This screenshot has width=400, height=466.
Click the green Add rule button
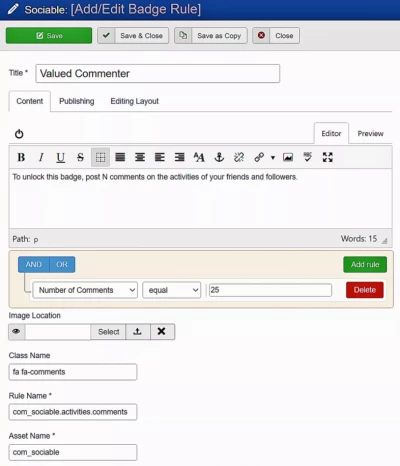[x=365, y=264]
